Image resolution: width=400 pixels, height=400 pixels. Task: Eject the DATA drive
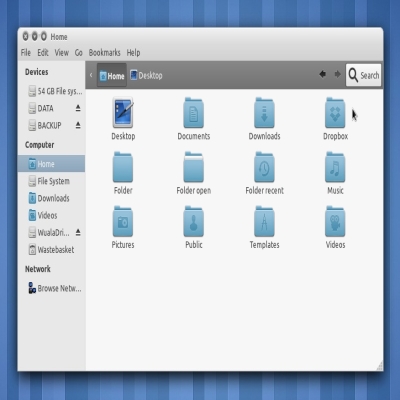point(78,108)
